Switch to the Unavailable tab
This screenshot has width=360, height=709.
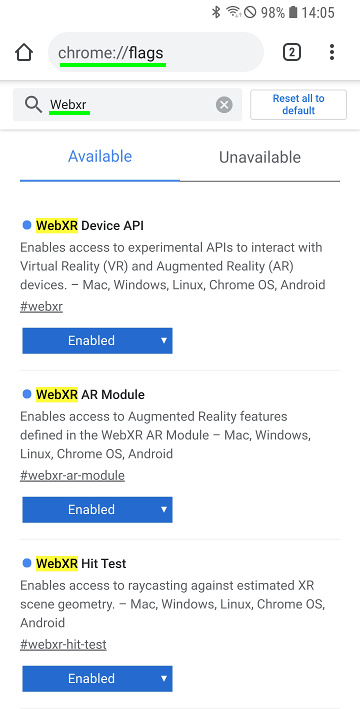[260, 157]
